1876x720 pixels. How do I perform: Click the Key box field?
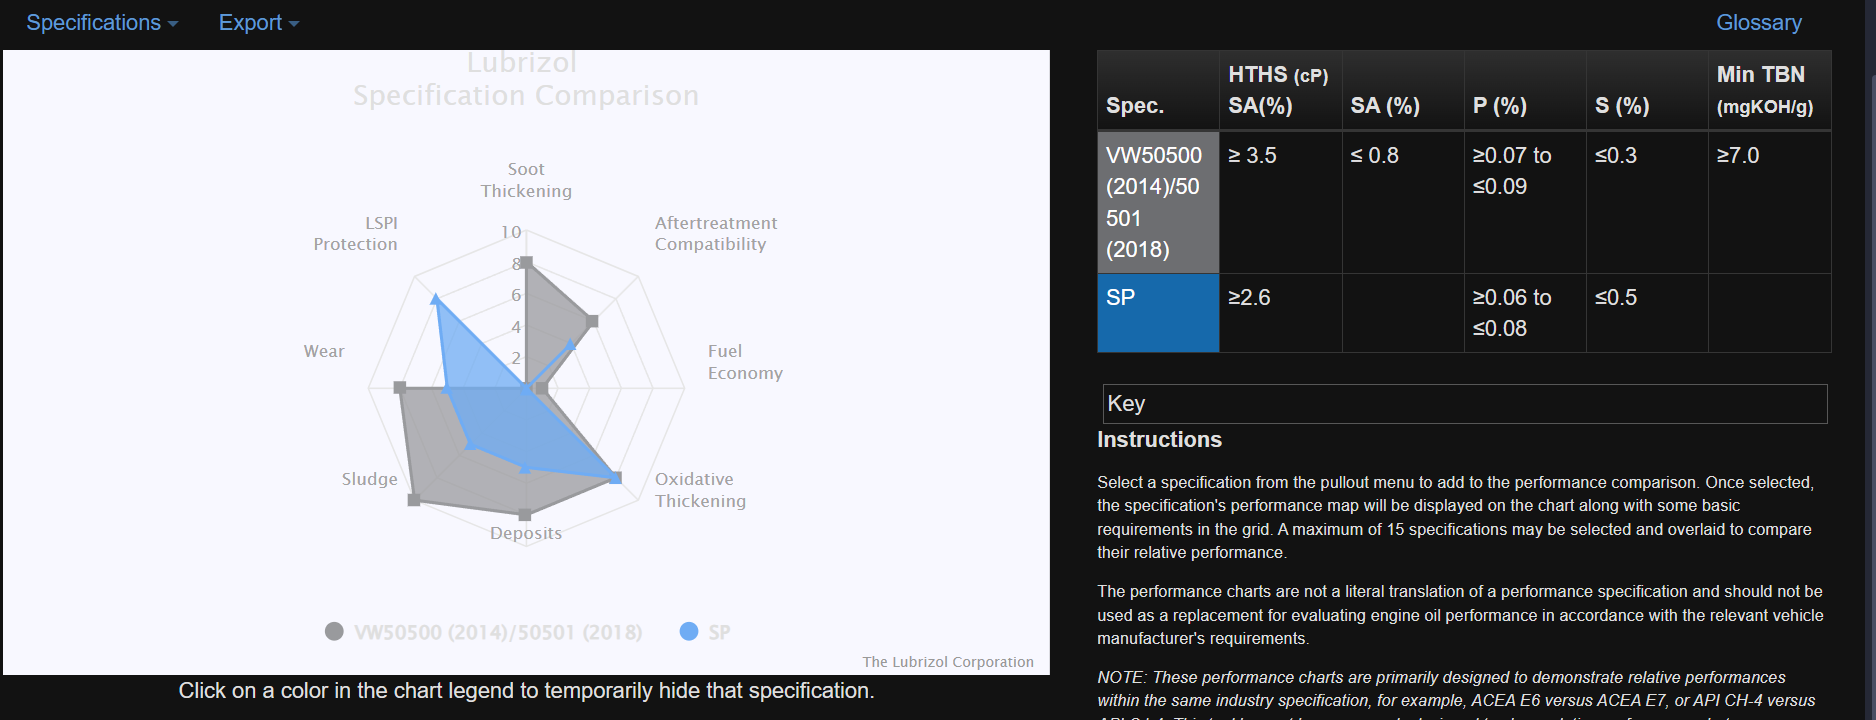click(1464, 404)
